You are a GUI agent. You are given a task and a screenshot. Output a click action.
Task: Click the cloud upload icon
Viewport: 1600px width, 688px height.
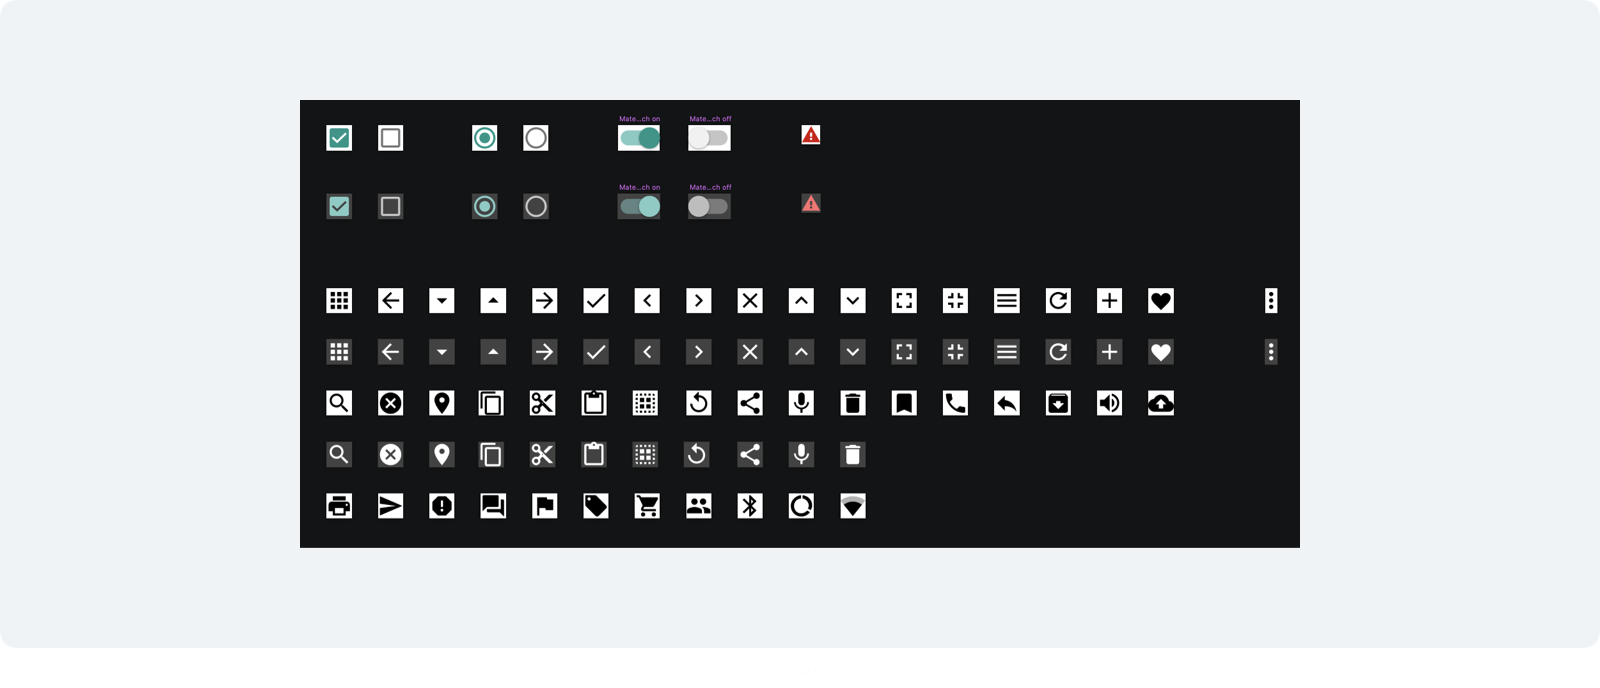click(x=1161, y=403)
